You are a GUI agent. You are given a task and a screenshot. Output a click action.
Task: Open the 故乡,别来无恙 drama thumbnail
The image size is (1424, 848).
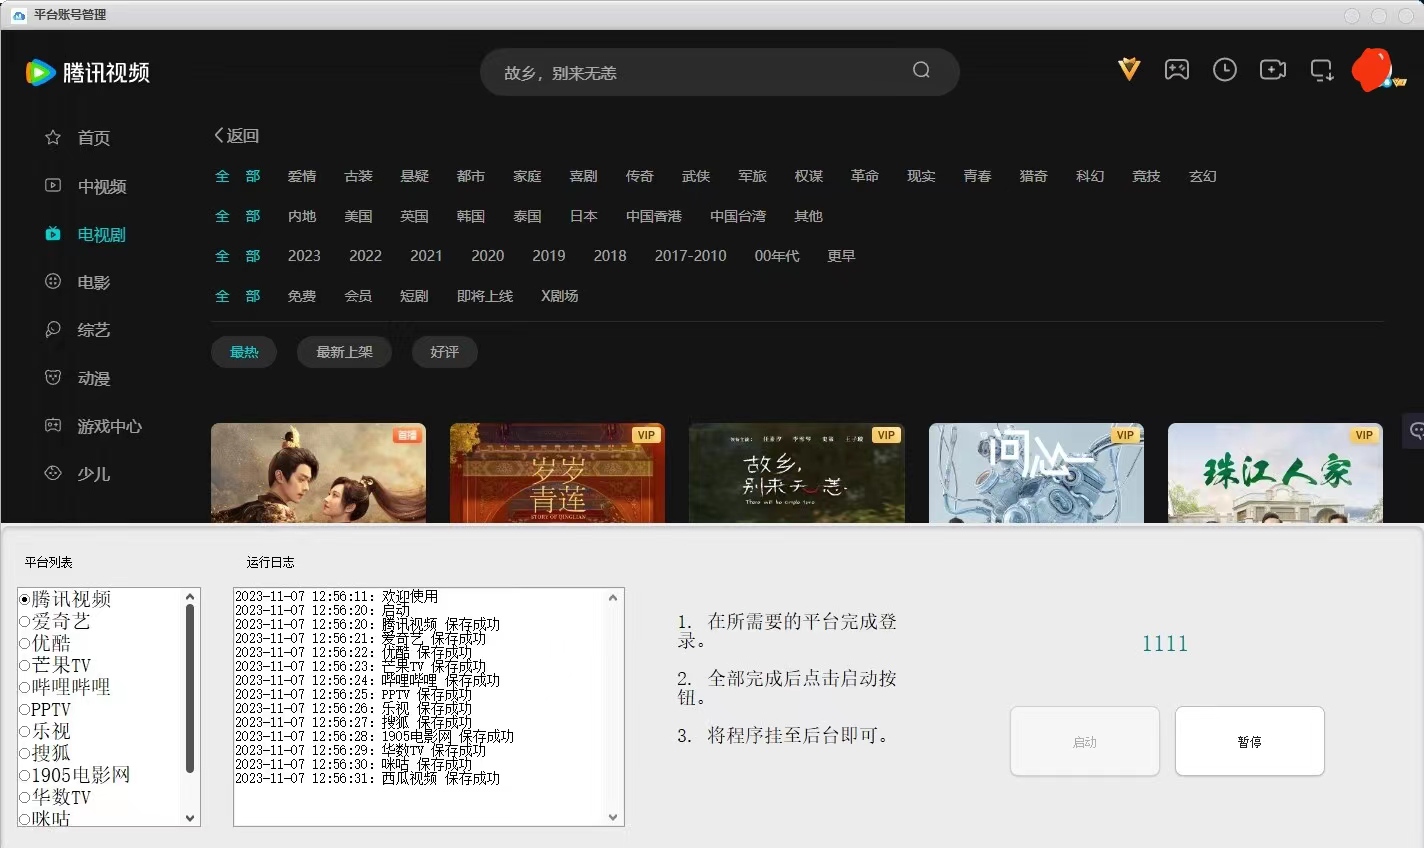click(x=797, y=473)
